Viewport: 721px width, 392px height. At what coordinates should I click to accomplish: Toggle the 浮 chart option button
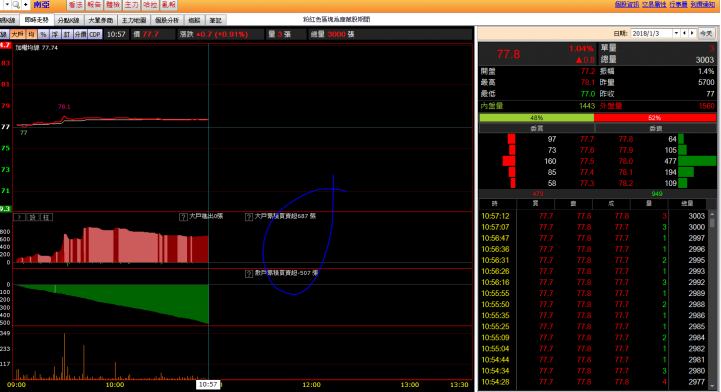click(x=55, y=34)
